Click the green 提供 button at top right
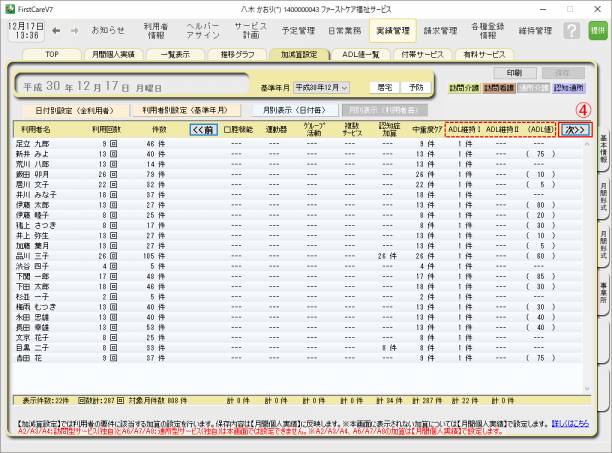The width and height of the screenshot is (612, 453). (598, 31)
